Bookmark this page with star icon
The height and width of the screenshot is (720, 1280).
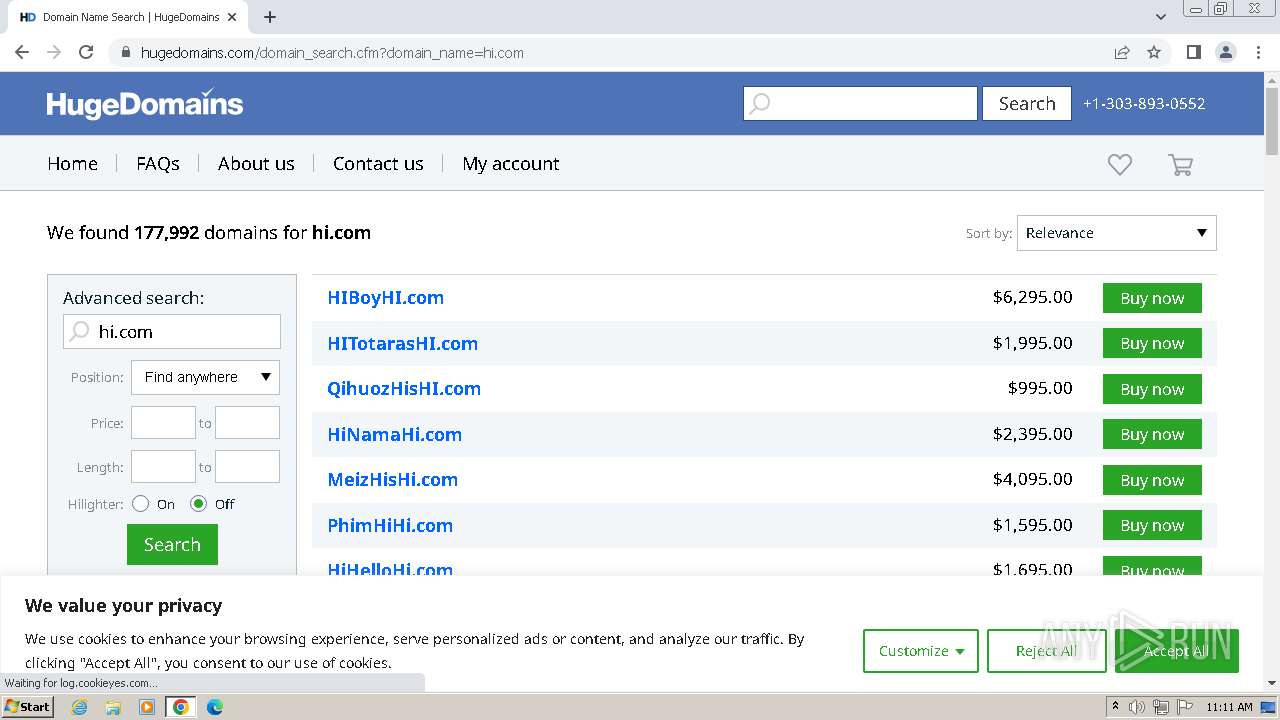(x=1154, y=52)
